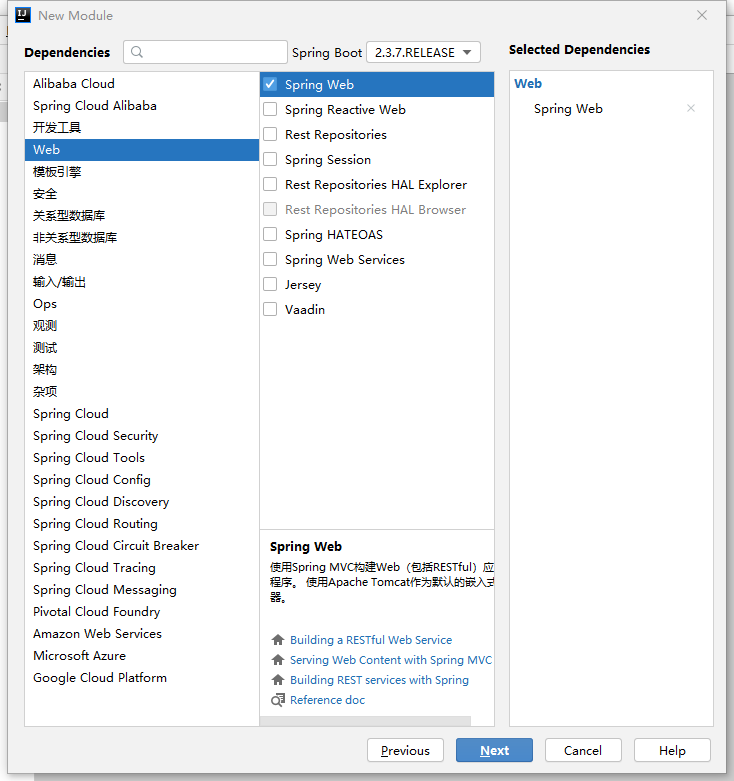This screenshot has width=734, height=781.
Task: Enable the Jersey dependency checkbox
Action: 270,284
